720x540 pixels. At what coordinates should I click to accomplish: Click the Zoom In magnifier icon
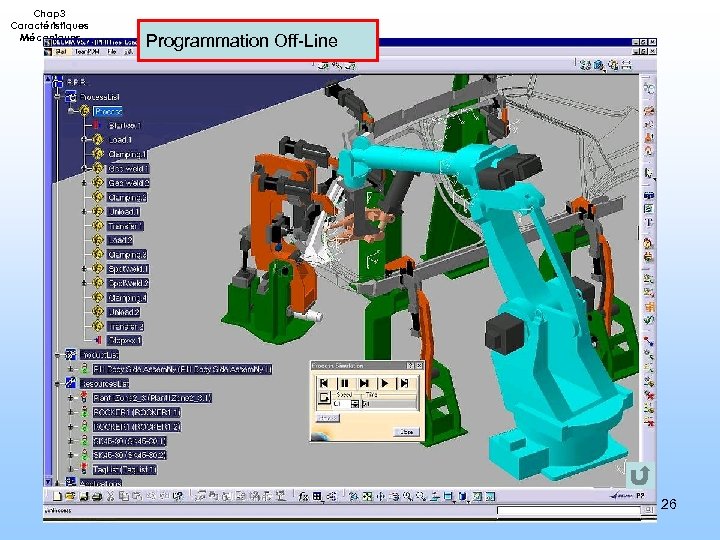click(x=407, y=496)
